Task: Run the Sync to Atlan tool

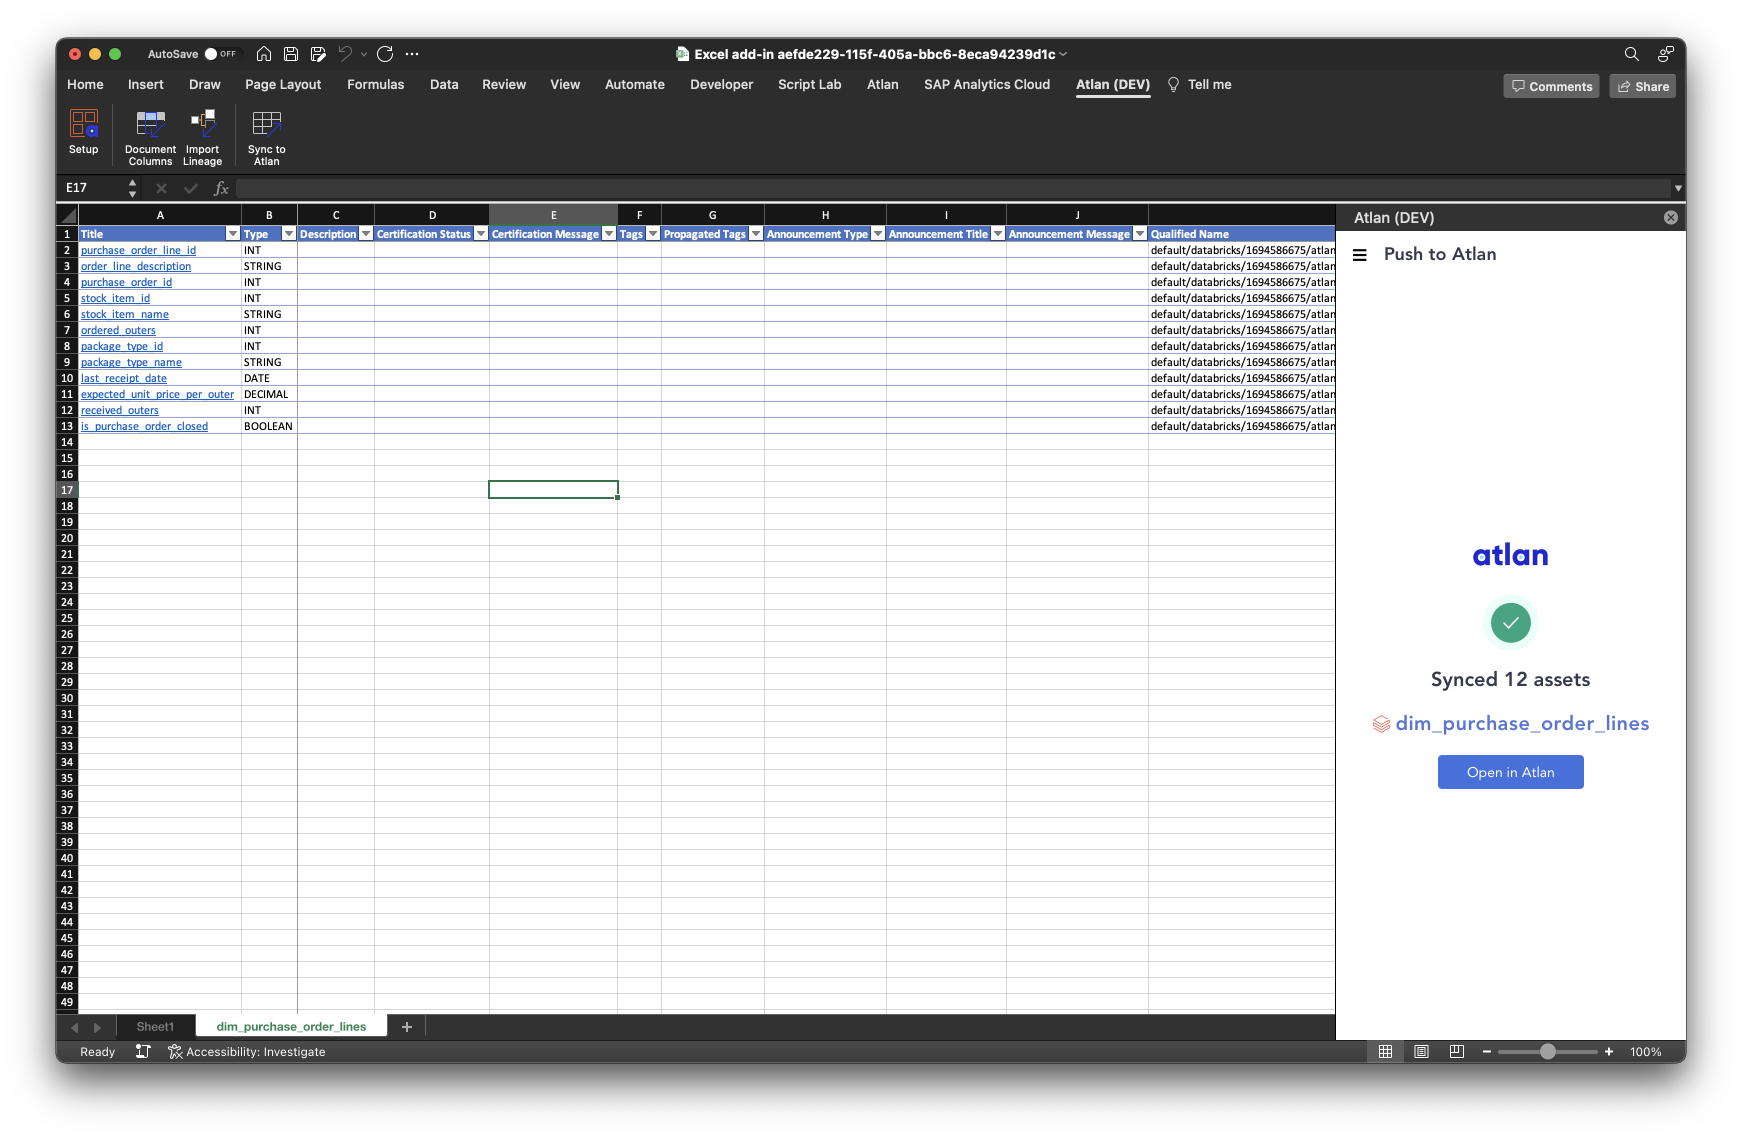Action: 267,124
